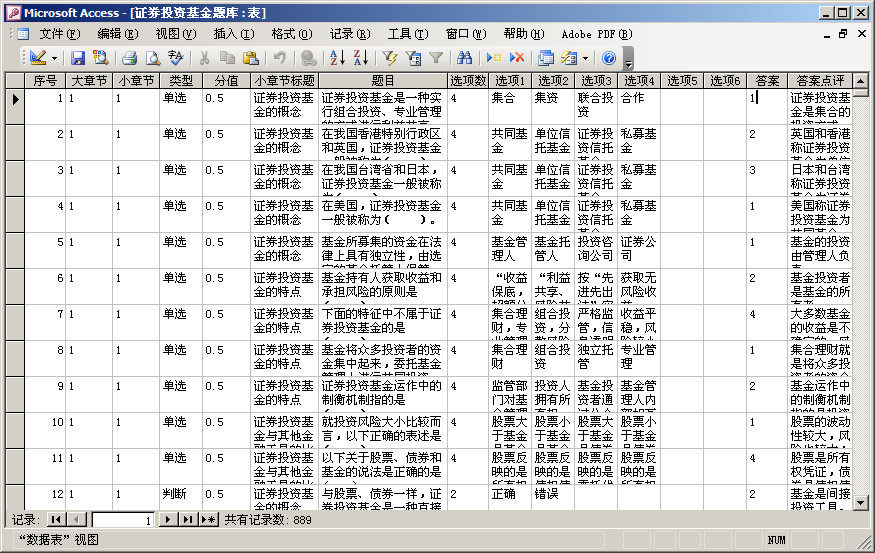Click the select-all corner box of datasheet

(x=15, y=81)
